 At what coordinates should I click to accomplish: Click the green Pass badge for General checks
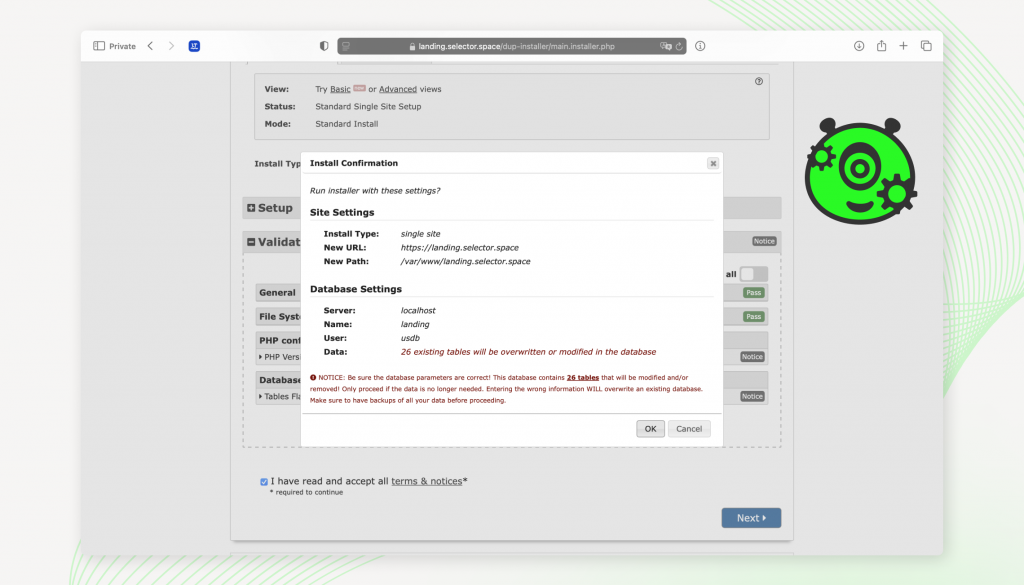tap(751, 292)
